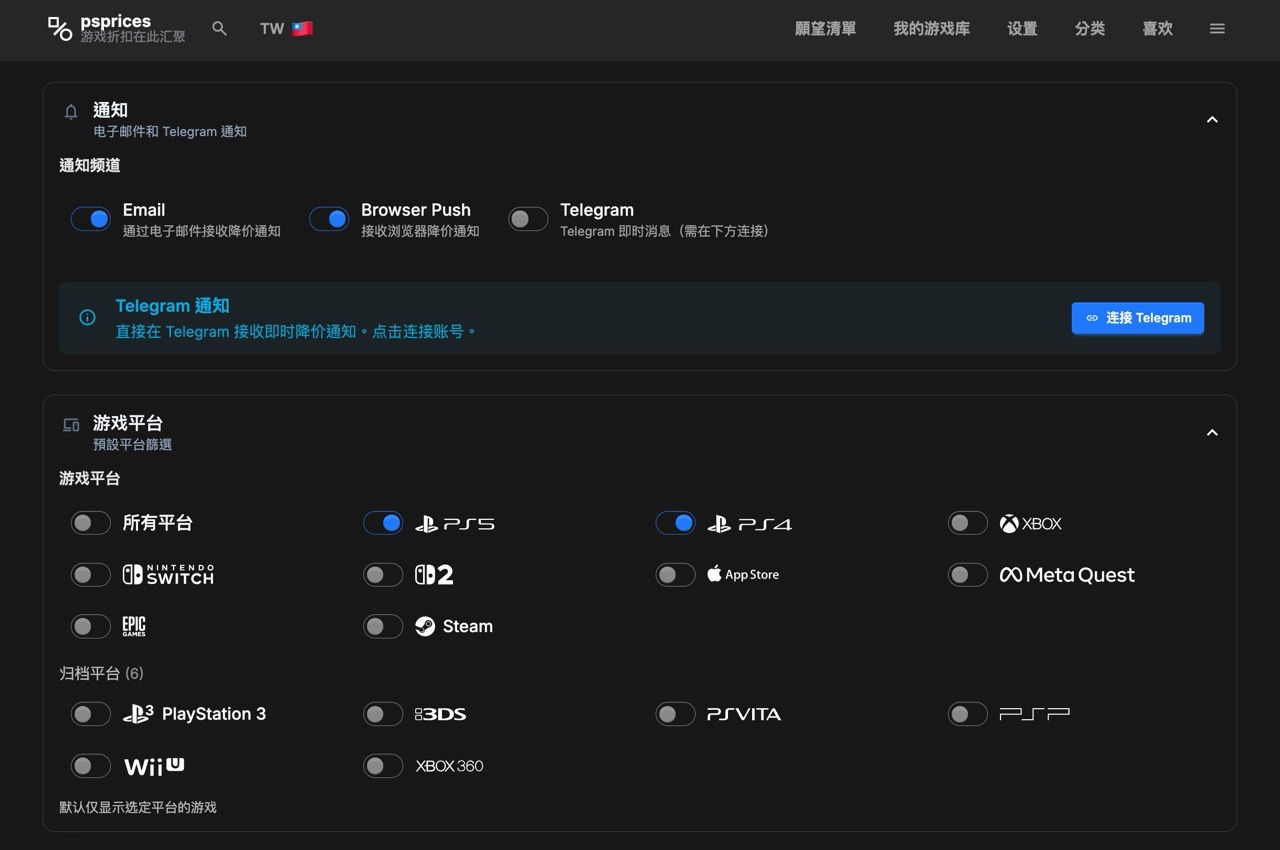Screen dimensions: 1280x850
Task: Click the psprices logo icon
Action: point(60,28)
